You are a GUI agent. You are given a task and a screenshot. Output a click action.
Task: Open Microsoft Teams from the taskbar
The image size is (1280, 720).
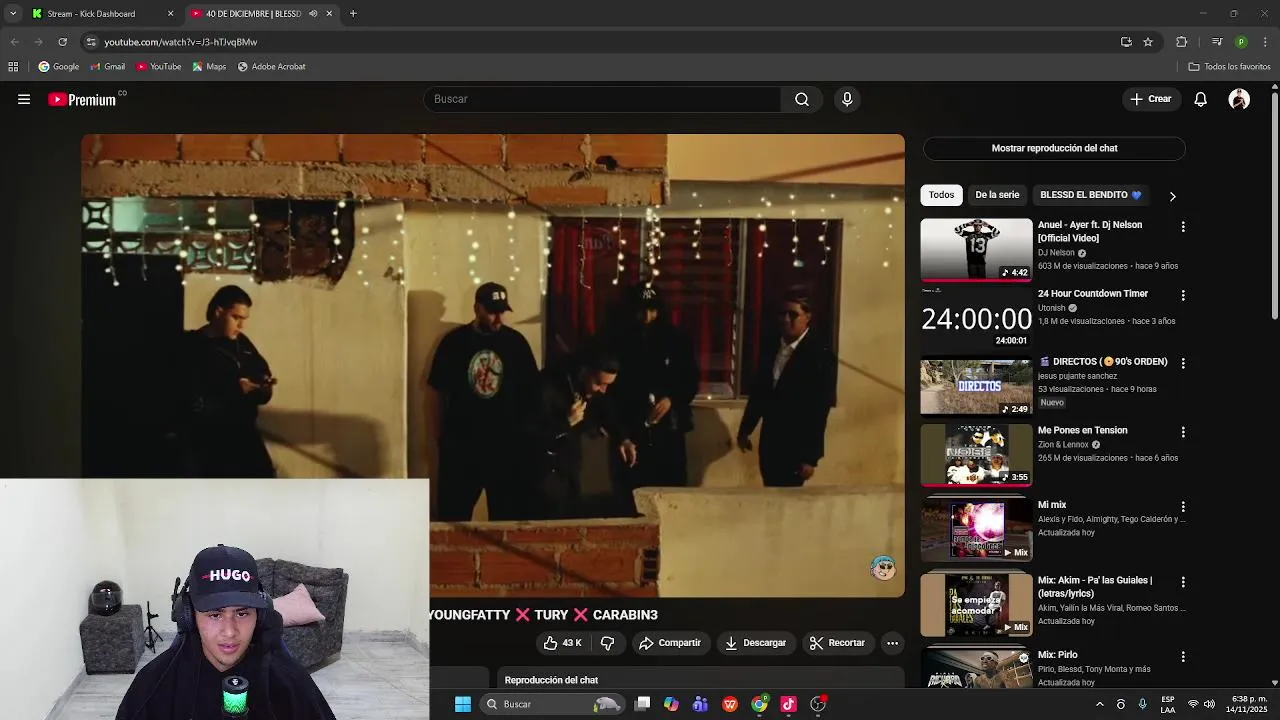click(x=700, y=704)
